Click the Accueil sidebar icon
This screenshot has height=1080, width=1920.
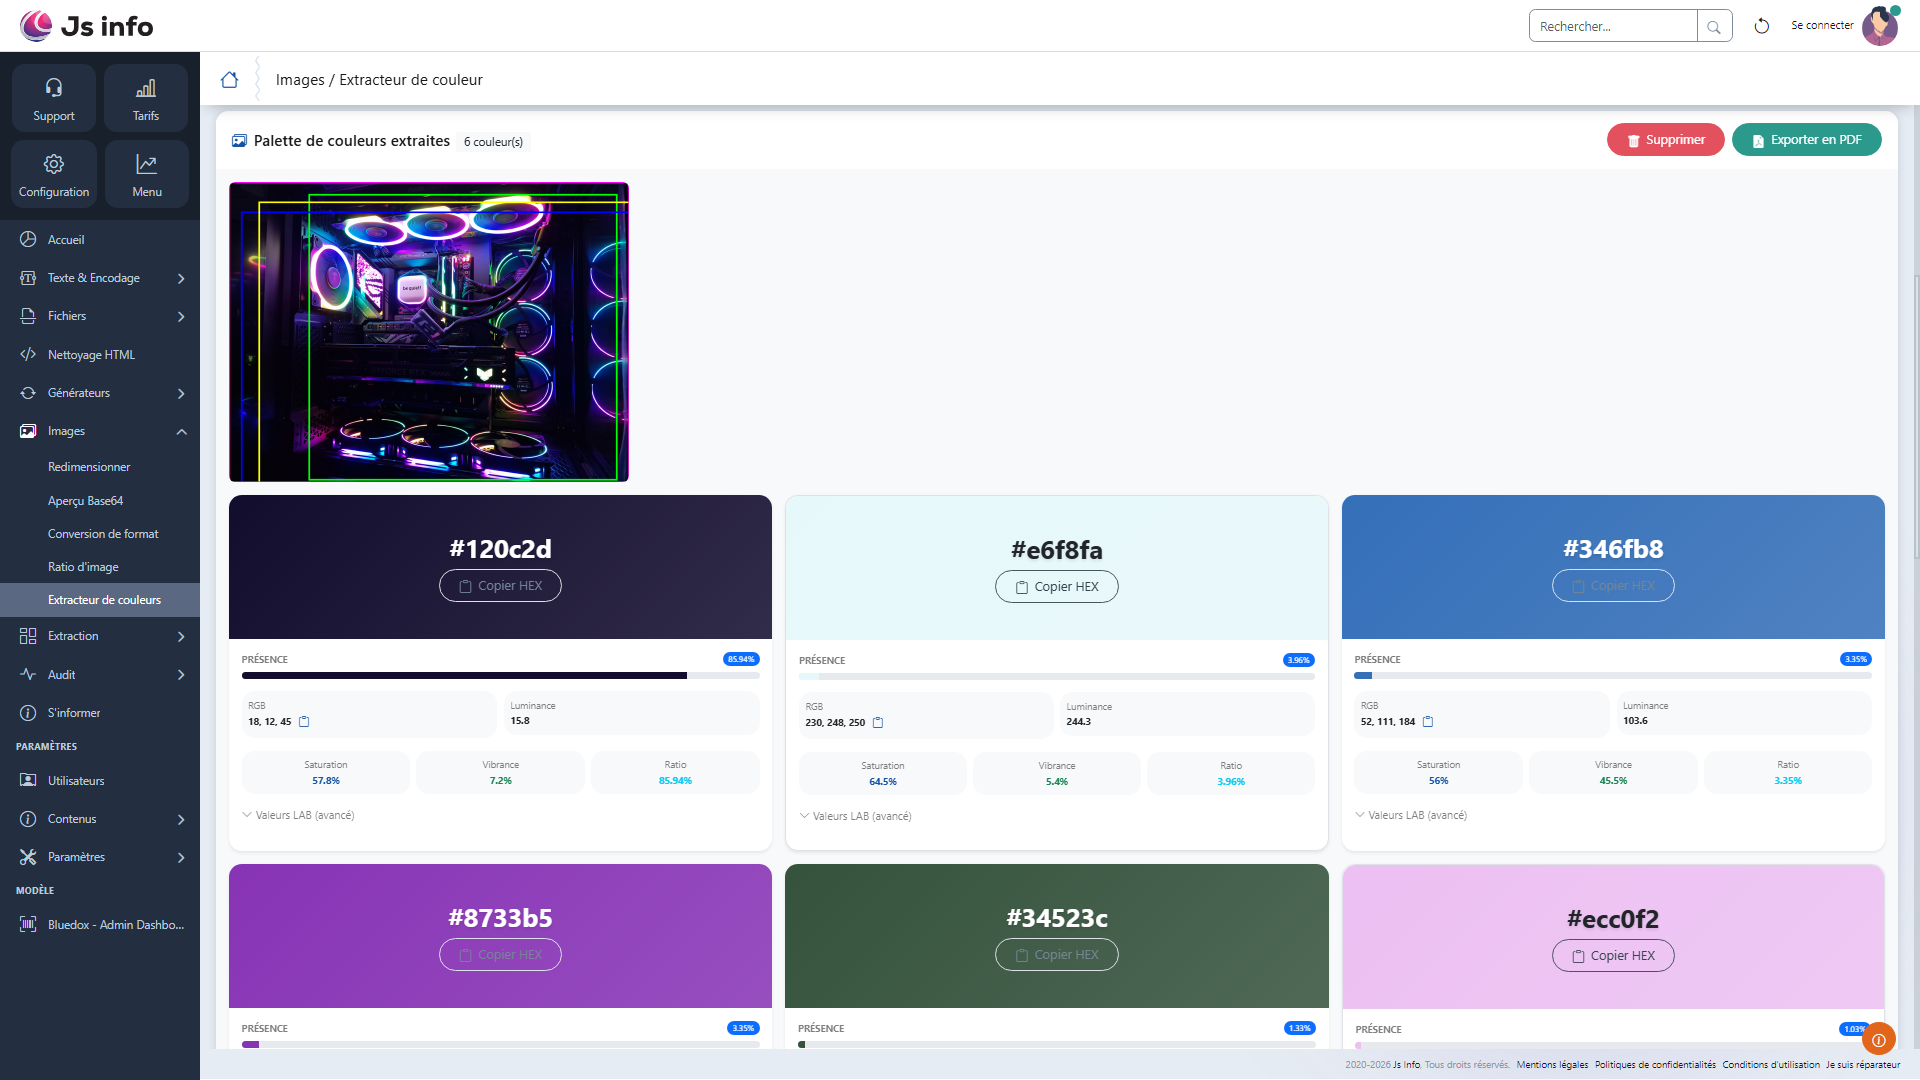coord(28,240)
